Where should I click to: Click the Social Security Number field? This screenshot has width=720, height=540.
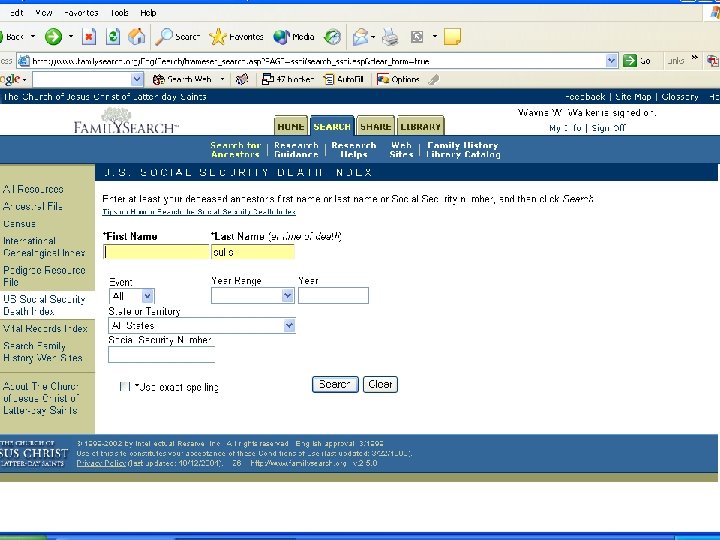[x=161, y=354]
